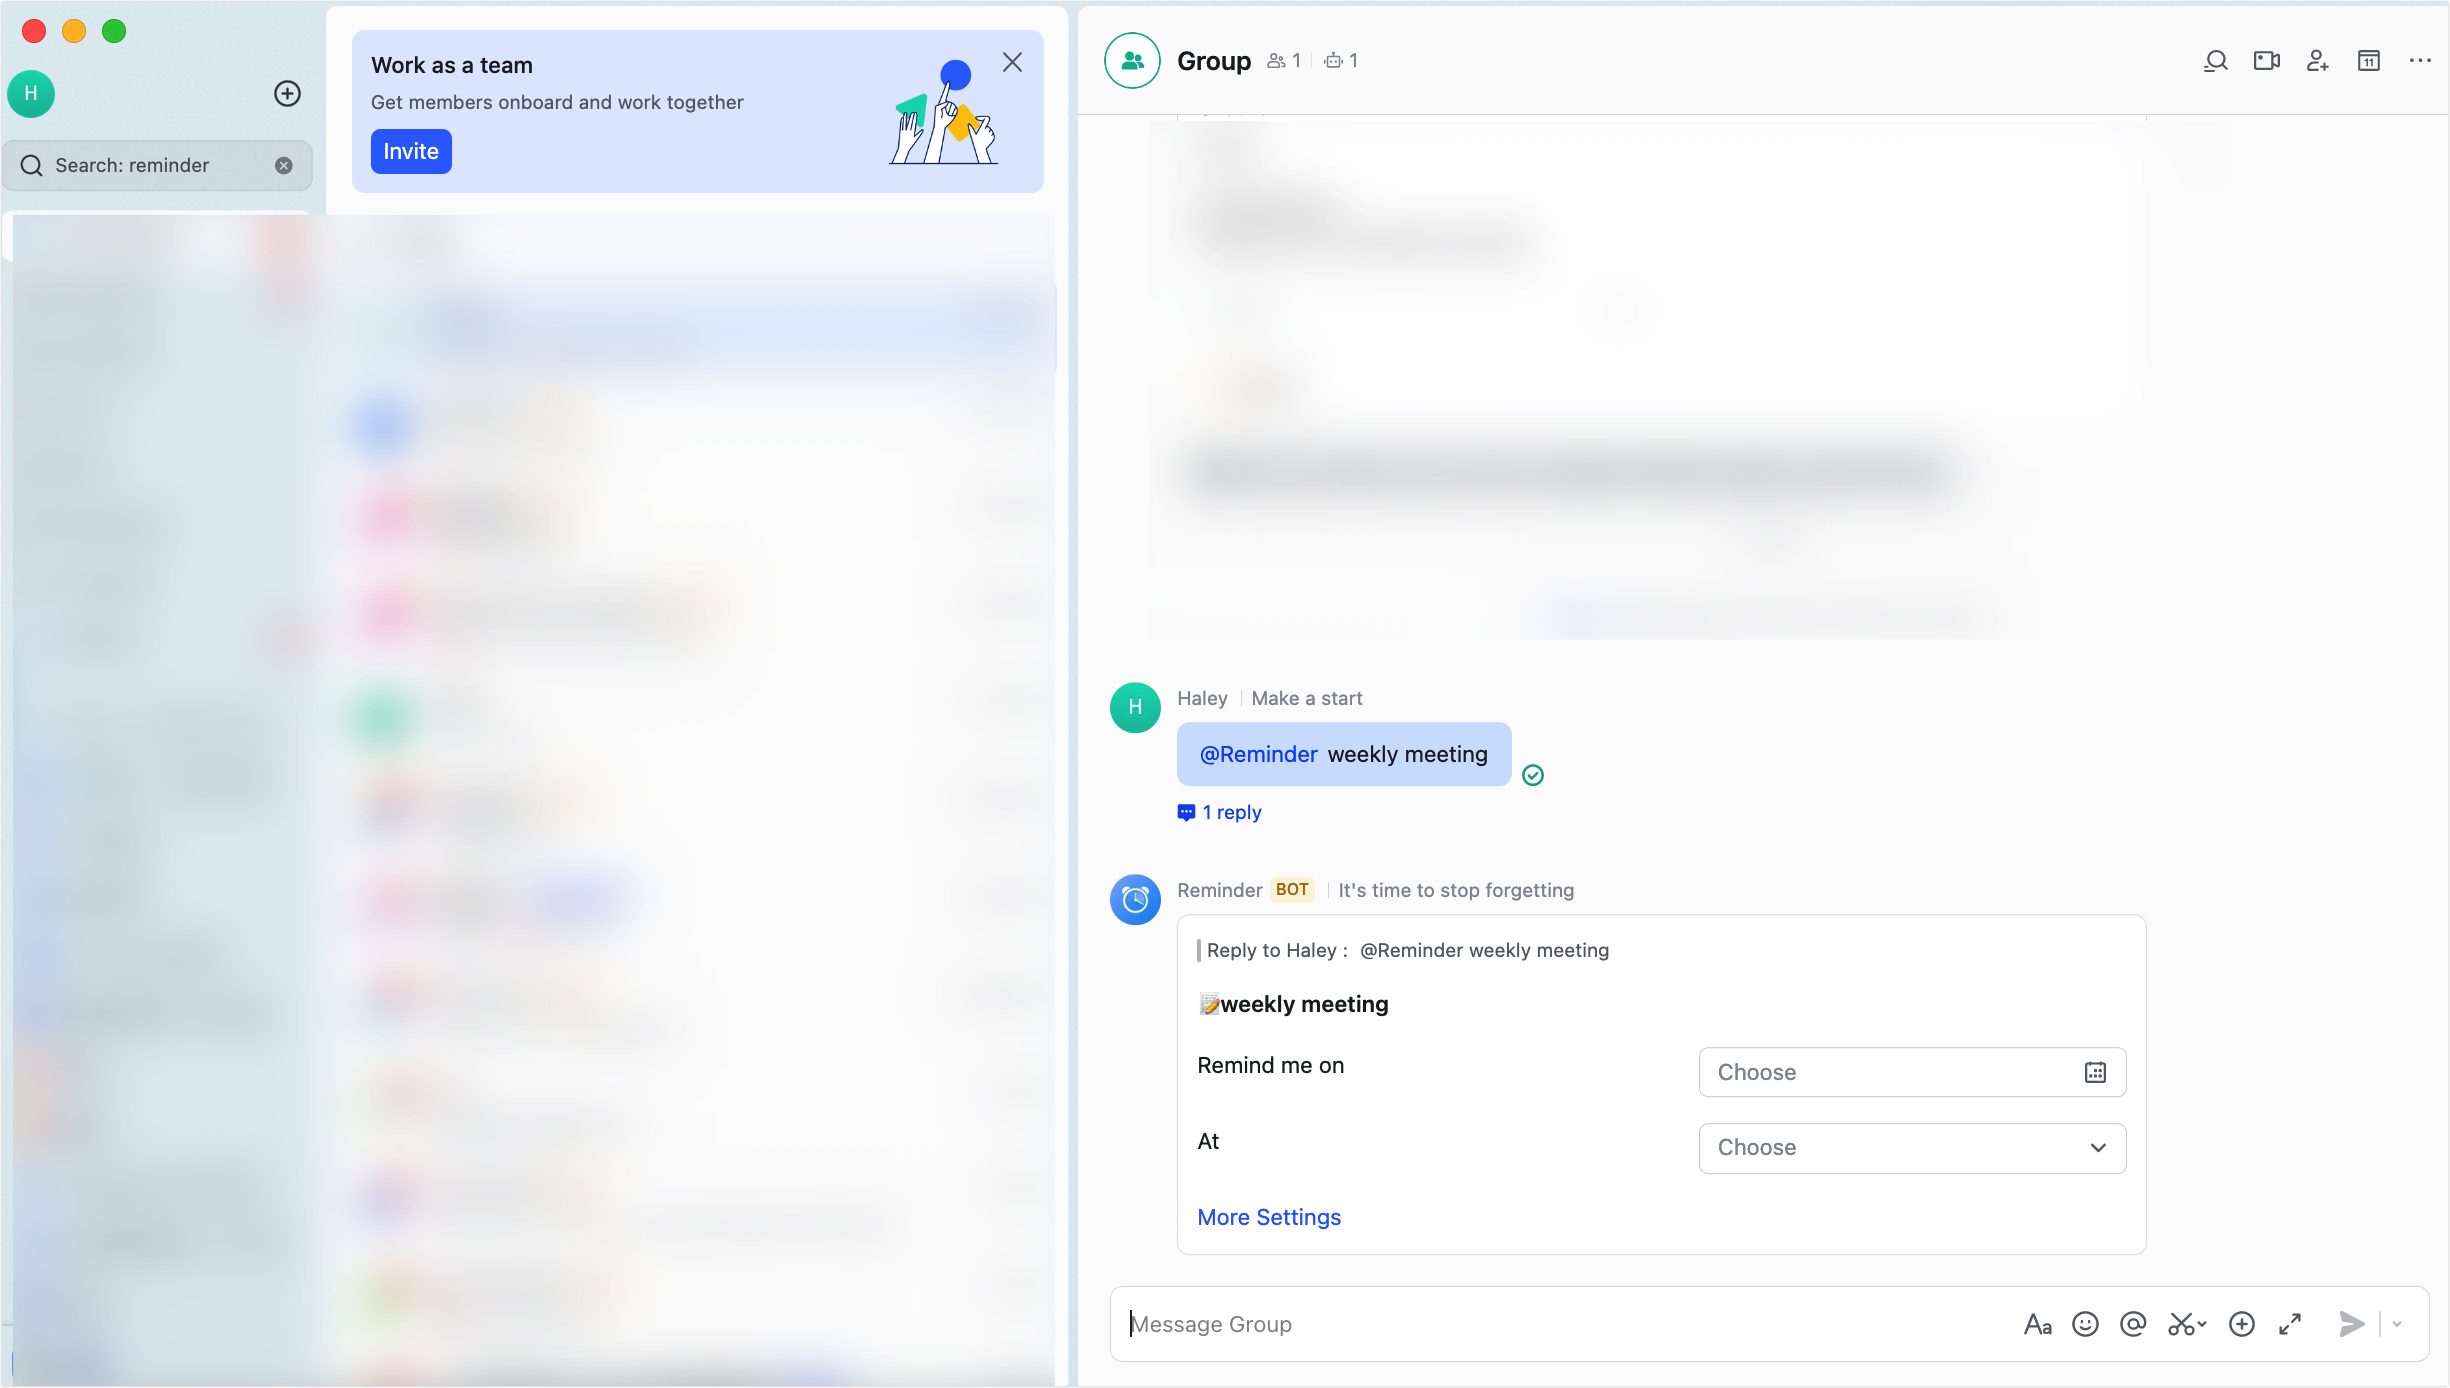
Task: Click the scissors screenshot tool
Action: [x=2181, y=1324]
